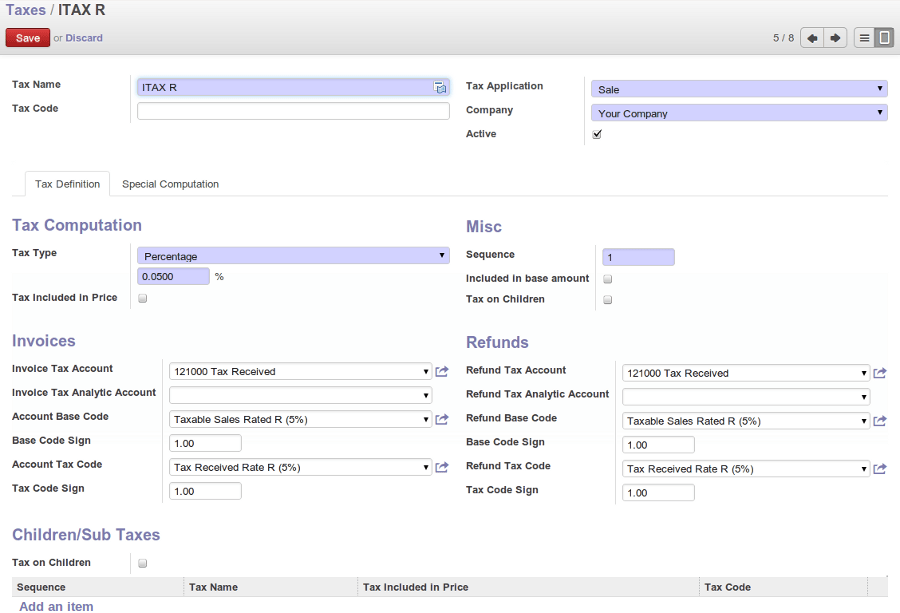The image size is (900, 613).
Task: Enable Tax Included in Price
Action: click(142, 298)
